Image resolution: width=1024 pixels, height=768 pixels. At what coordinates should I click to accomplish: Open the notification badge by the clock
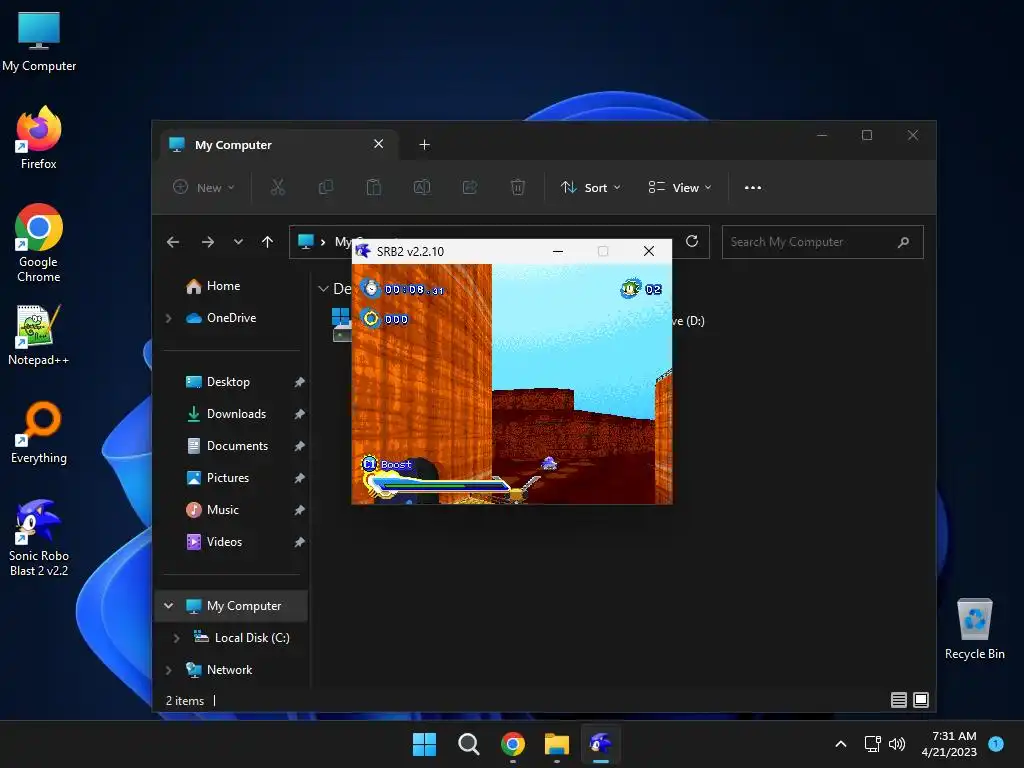(x=996, y=744)
